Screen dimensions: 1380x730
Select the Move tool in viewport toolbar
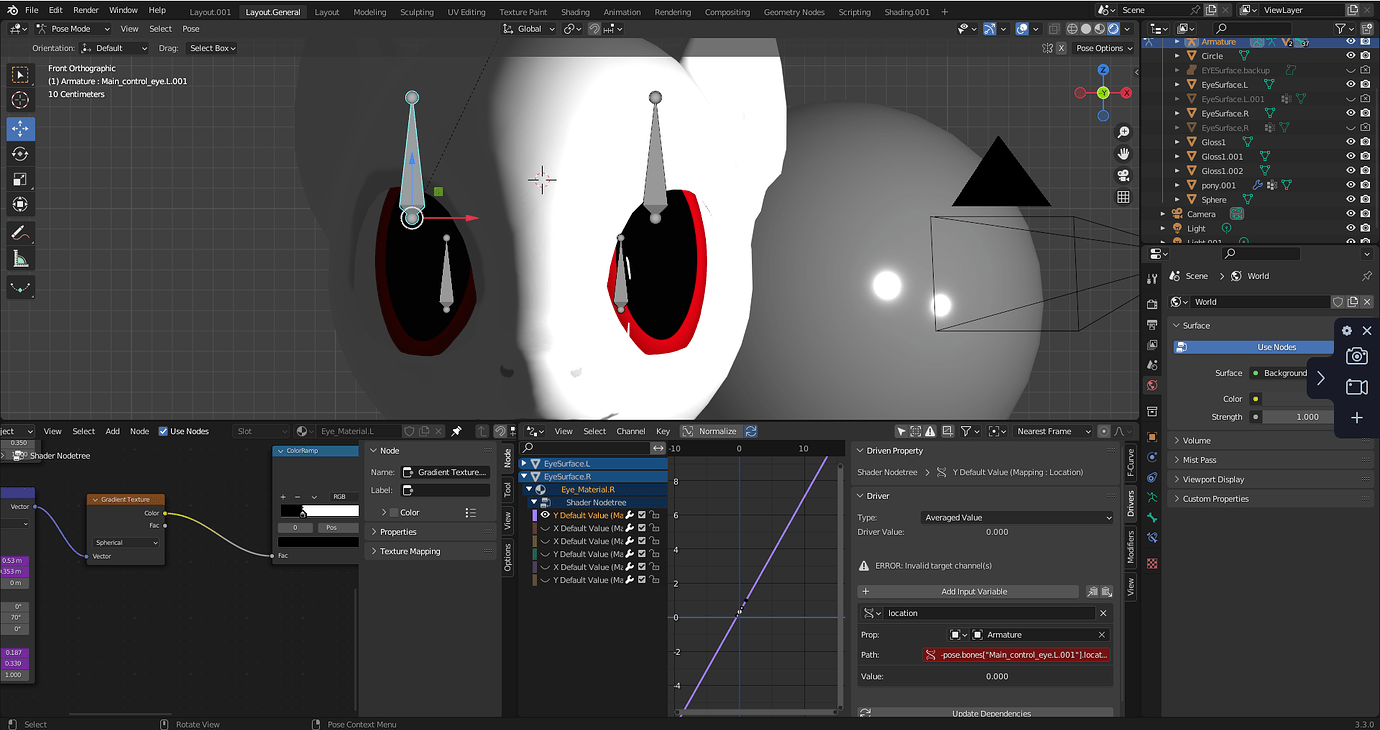20,129
